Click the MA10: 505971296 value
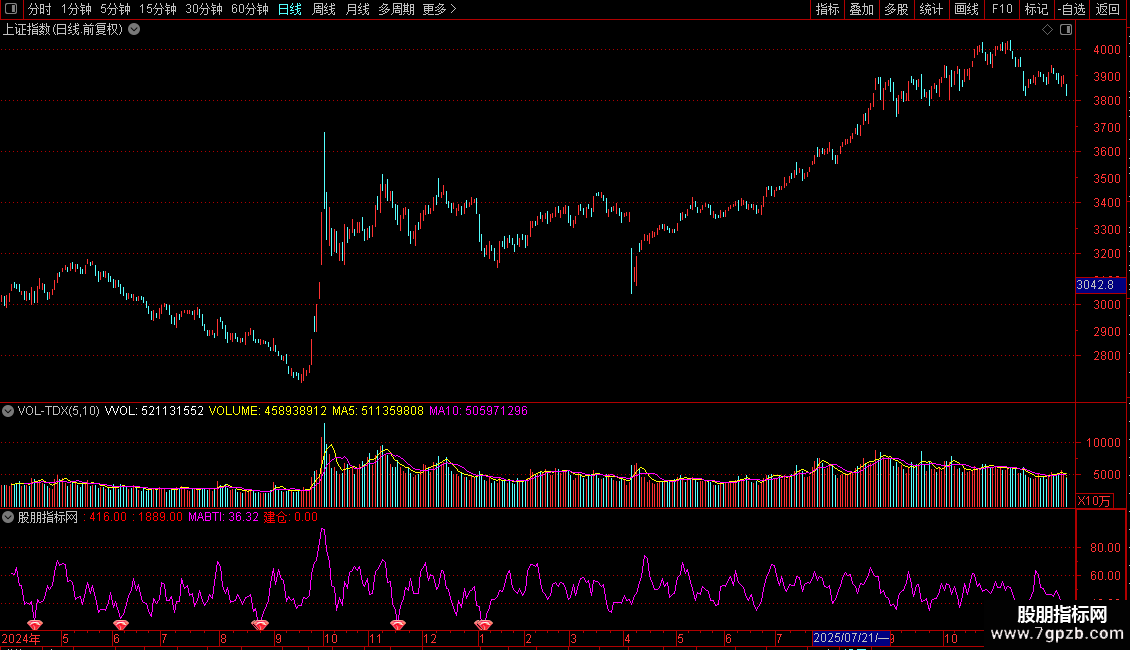Screen dimensions: 1130x650 (x=479, y=411)
